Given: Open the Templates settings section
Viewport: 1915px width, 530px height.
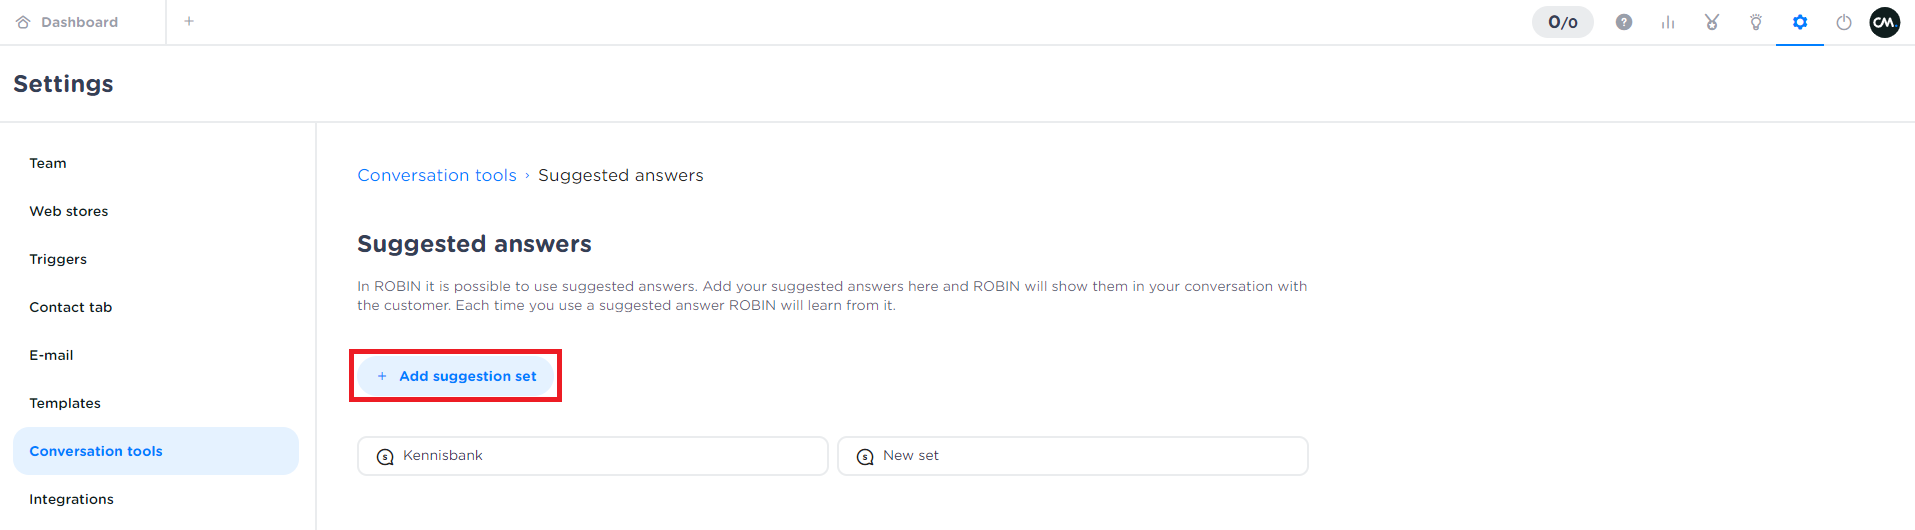Looking at the screenshot, I should pyautogui.click(x=65, y=403).
